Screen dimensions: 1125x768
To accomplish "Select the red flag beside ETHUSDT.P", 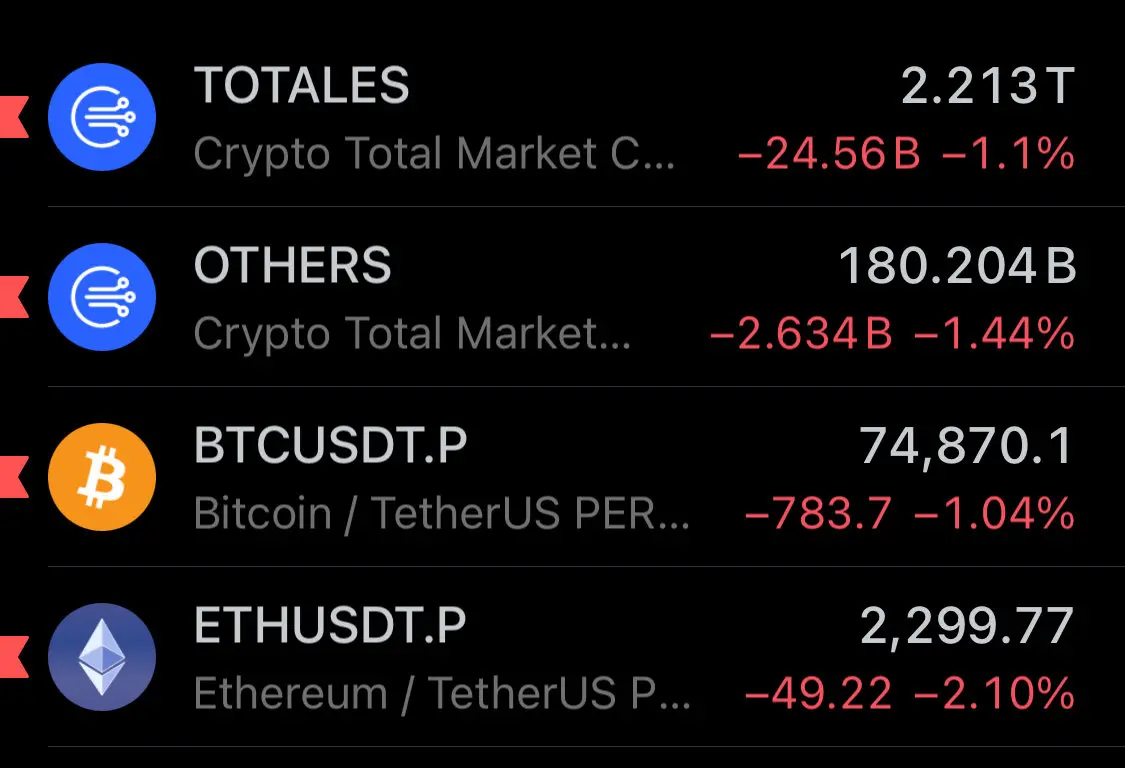I will click(14, 657).
